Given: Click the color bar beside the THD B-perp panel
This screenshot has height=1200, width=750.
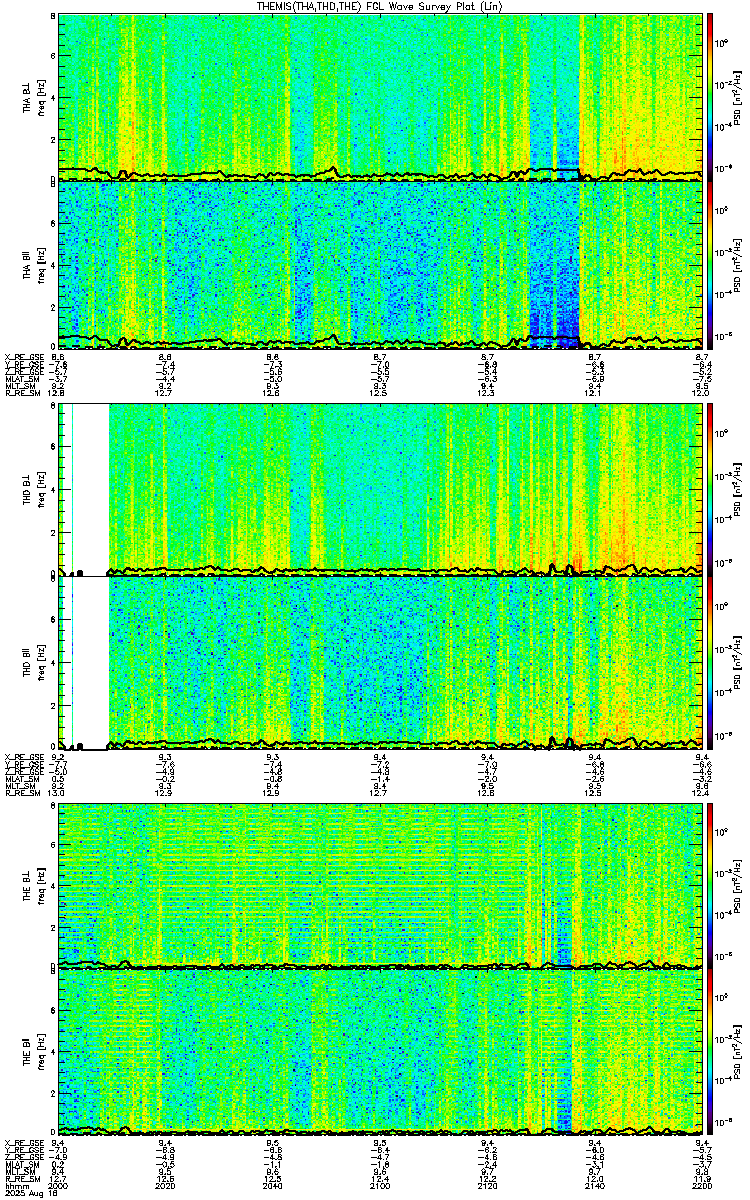Looking at the screenshot, I should click(709, 490).
